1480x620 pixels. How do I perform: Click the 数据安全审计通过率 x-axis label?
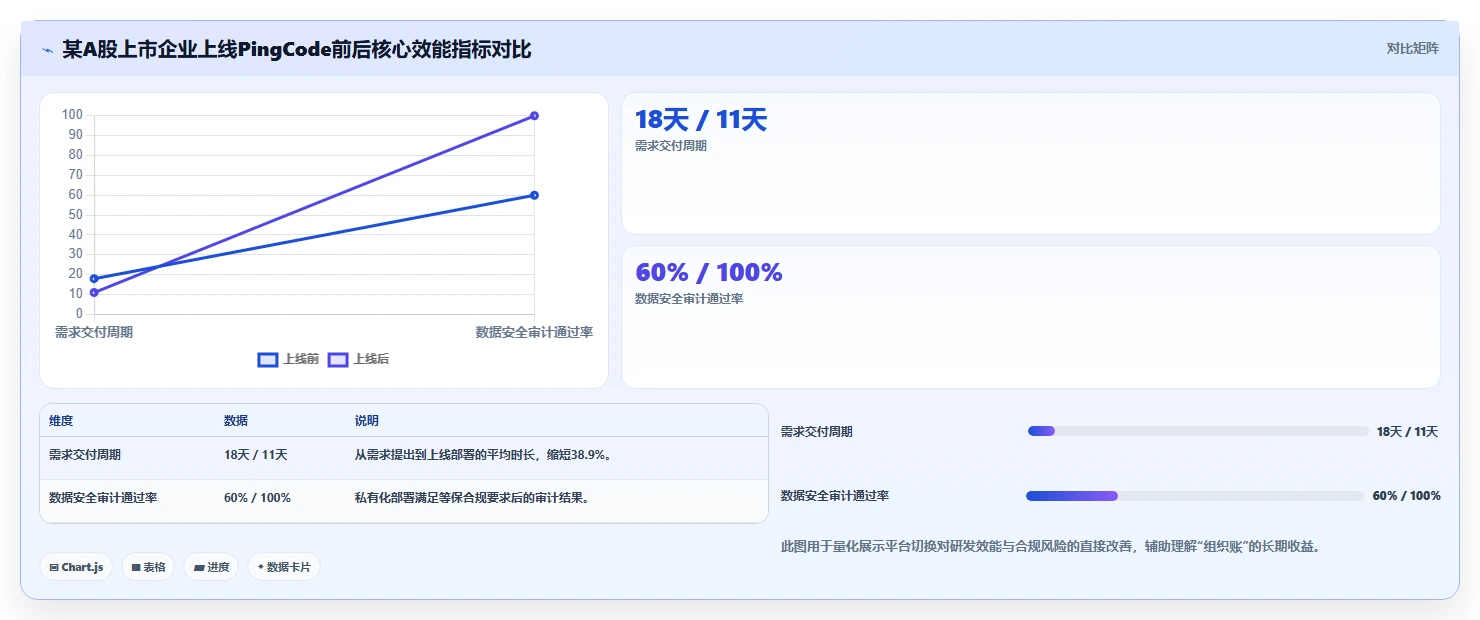[x=534, y=332]
